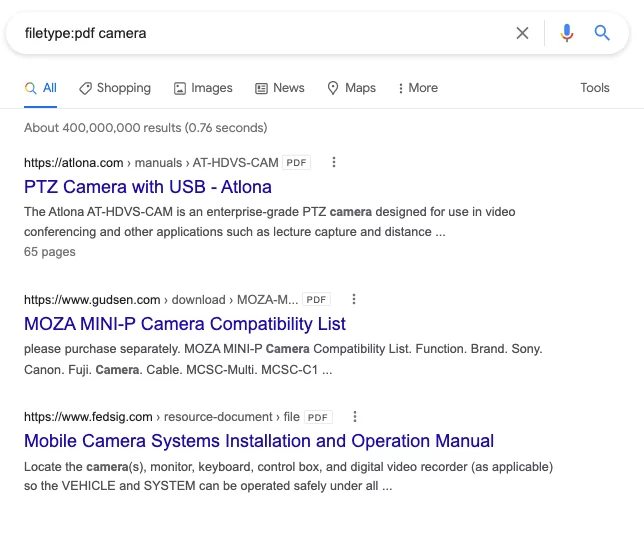Clear the search box with the X icon
Viewport: 644px width, 534px height.
coord(522,33)
